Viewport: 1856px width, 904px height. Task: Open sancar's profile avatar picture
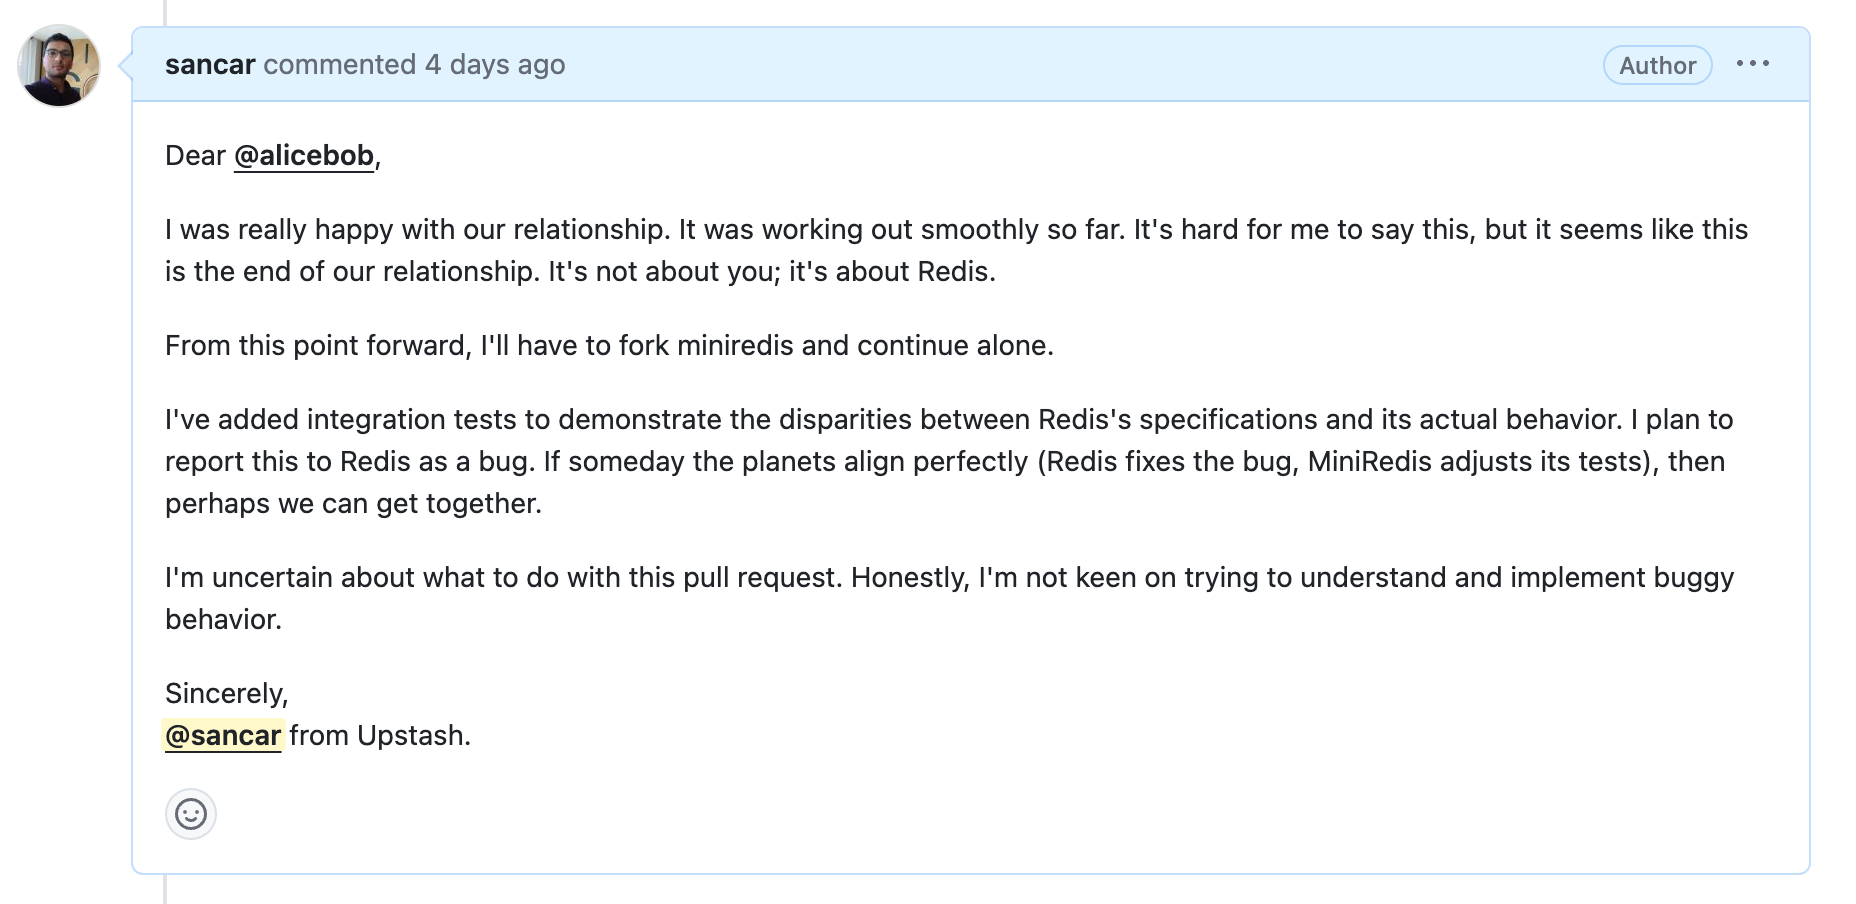click(59, 66)
